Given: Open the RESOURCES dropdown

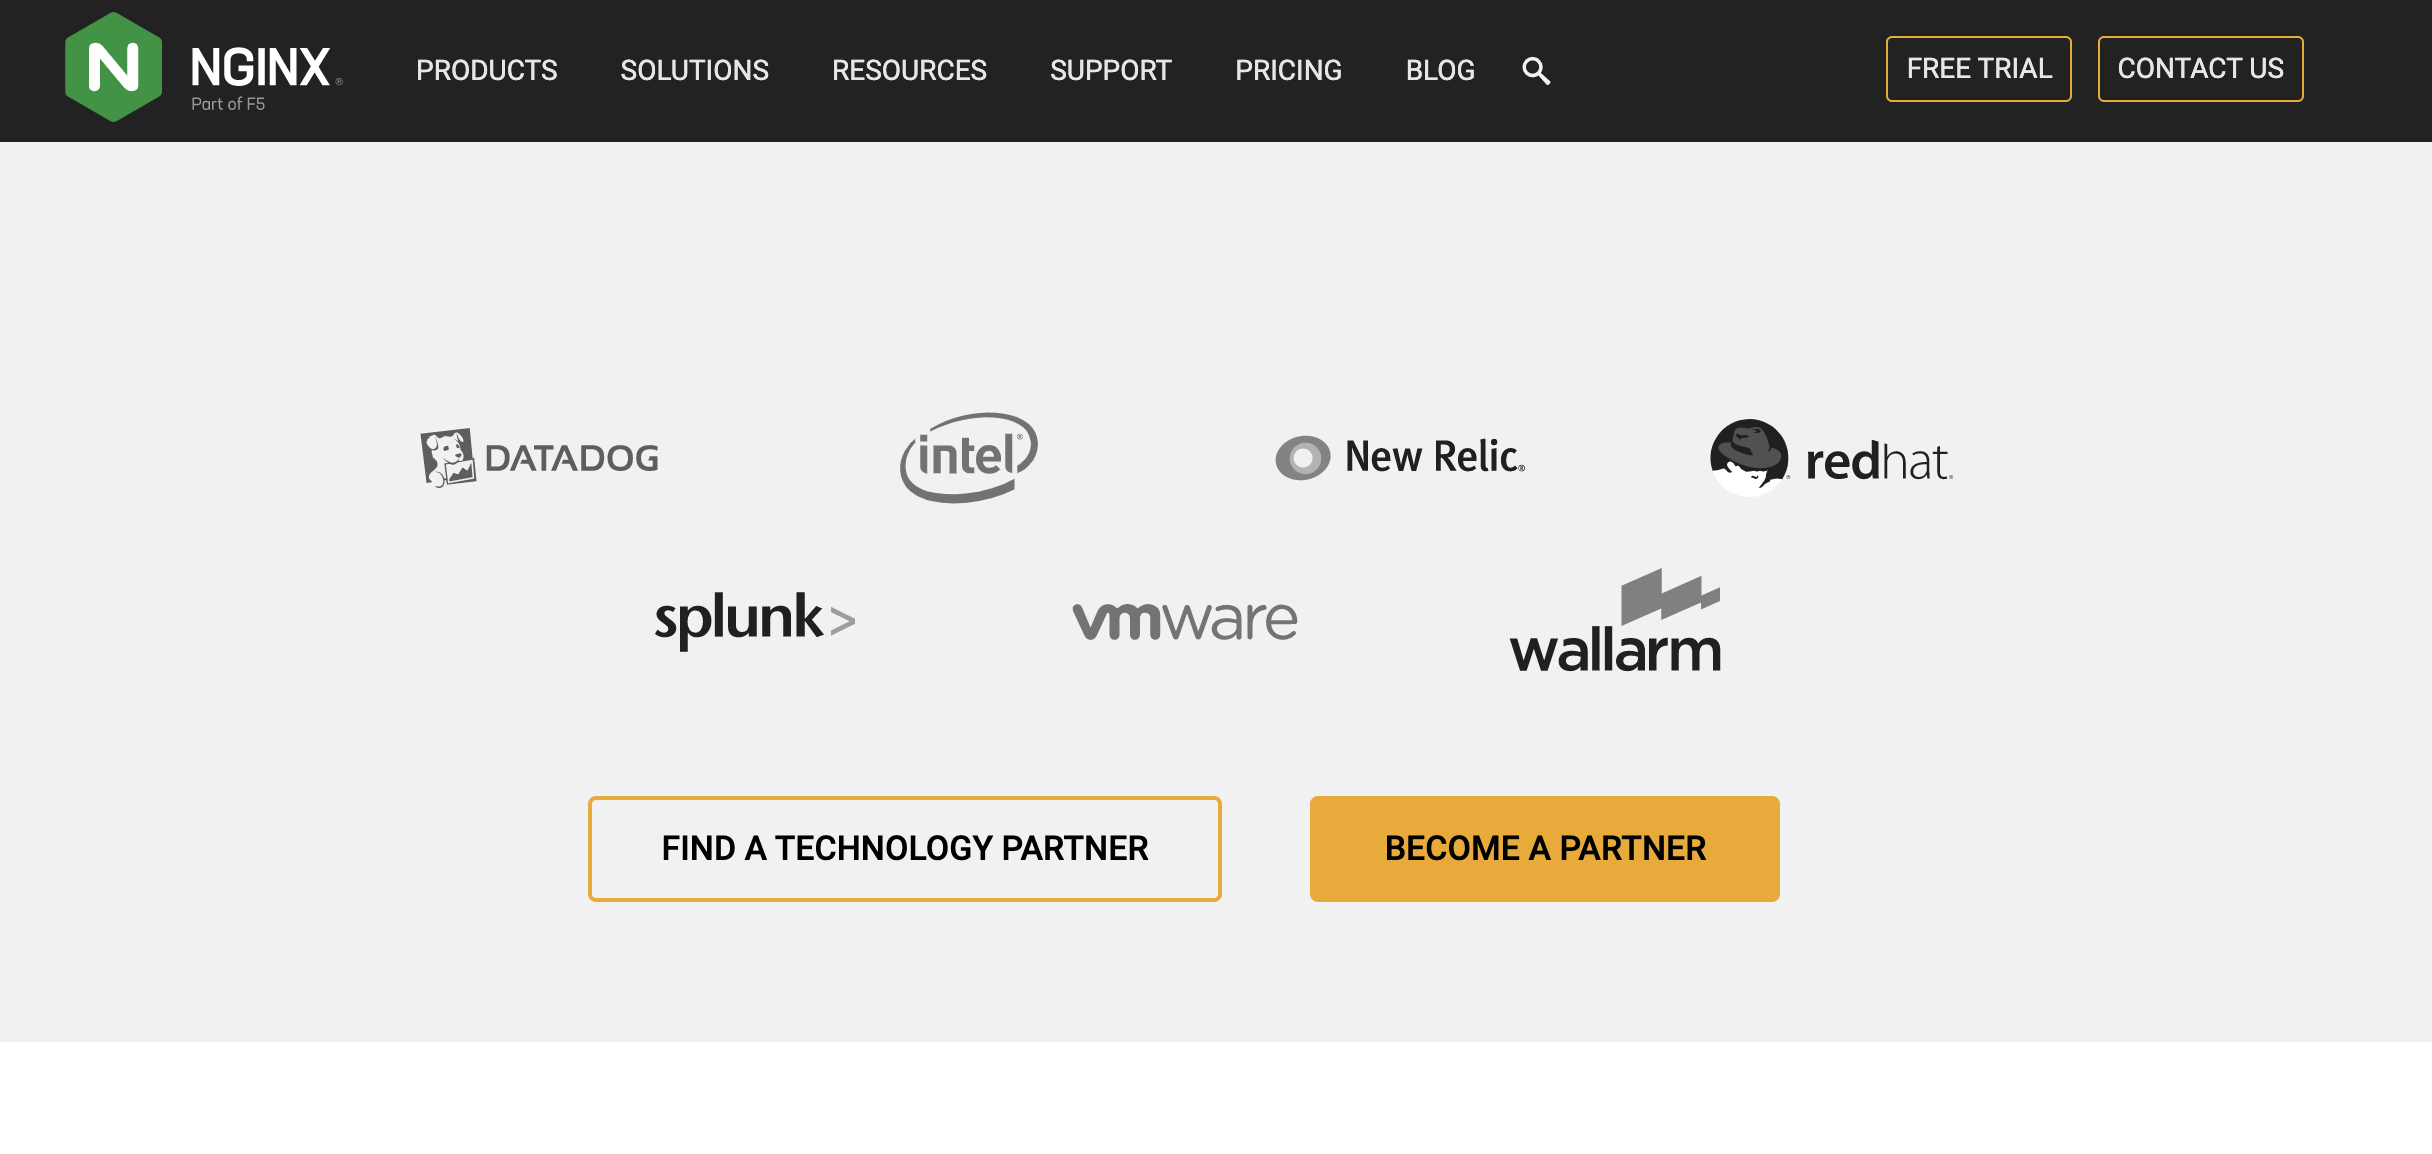Looking at the screenshot, I should 909,70.
